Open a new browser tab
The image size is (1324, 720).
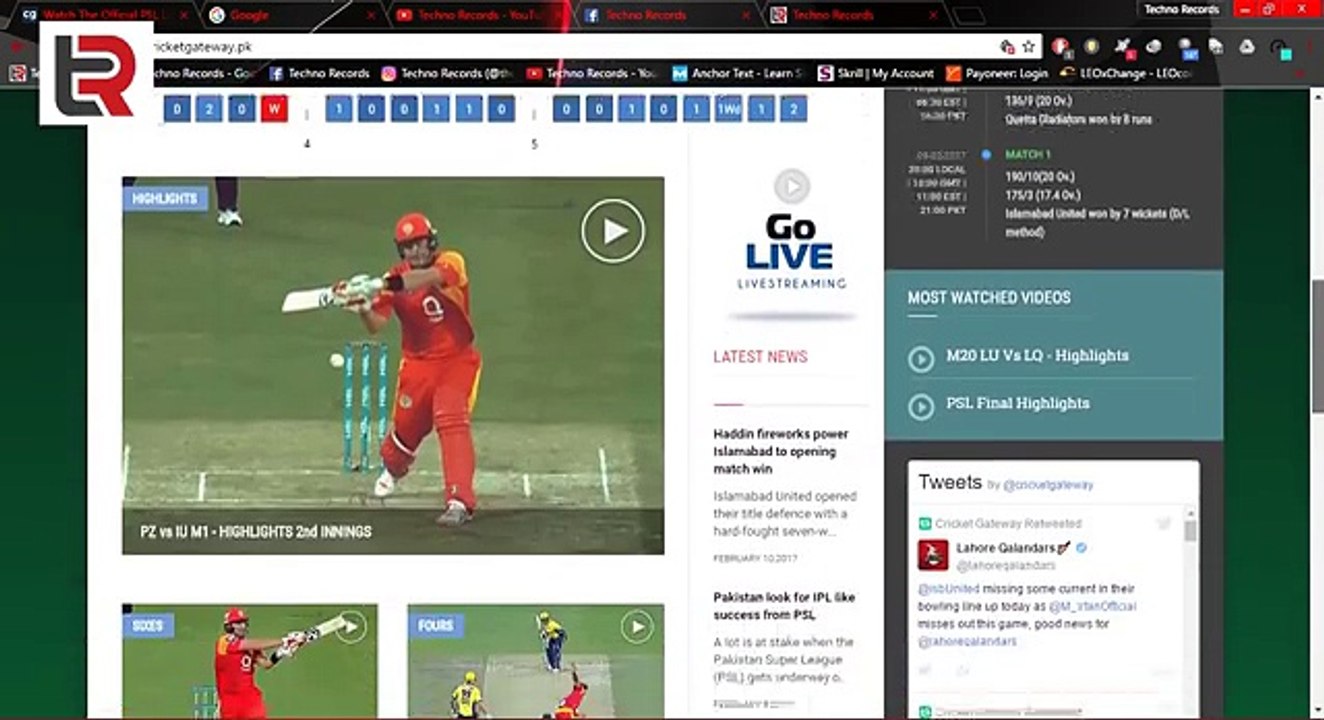point(967,15)
